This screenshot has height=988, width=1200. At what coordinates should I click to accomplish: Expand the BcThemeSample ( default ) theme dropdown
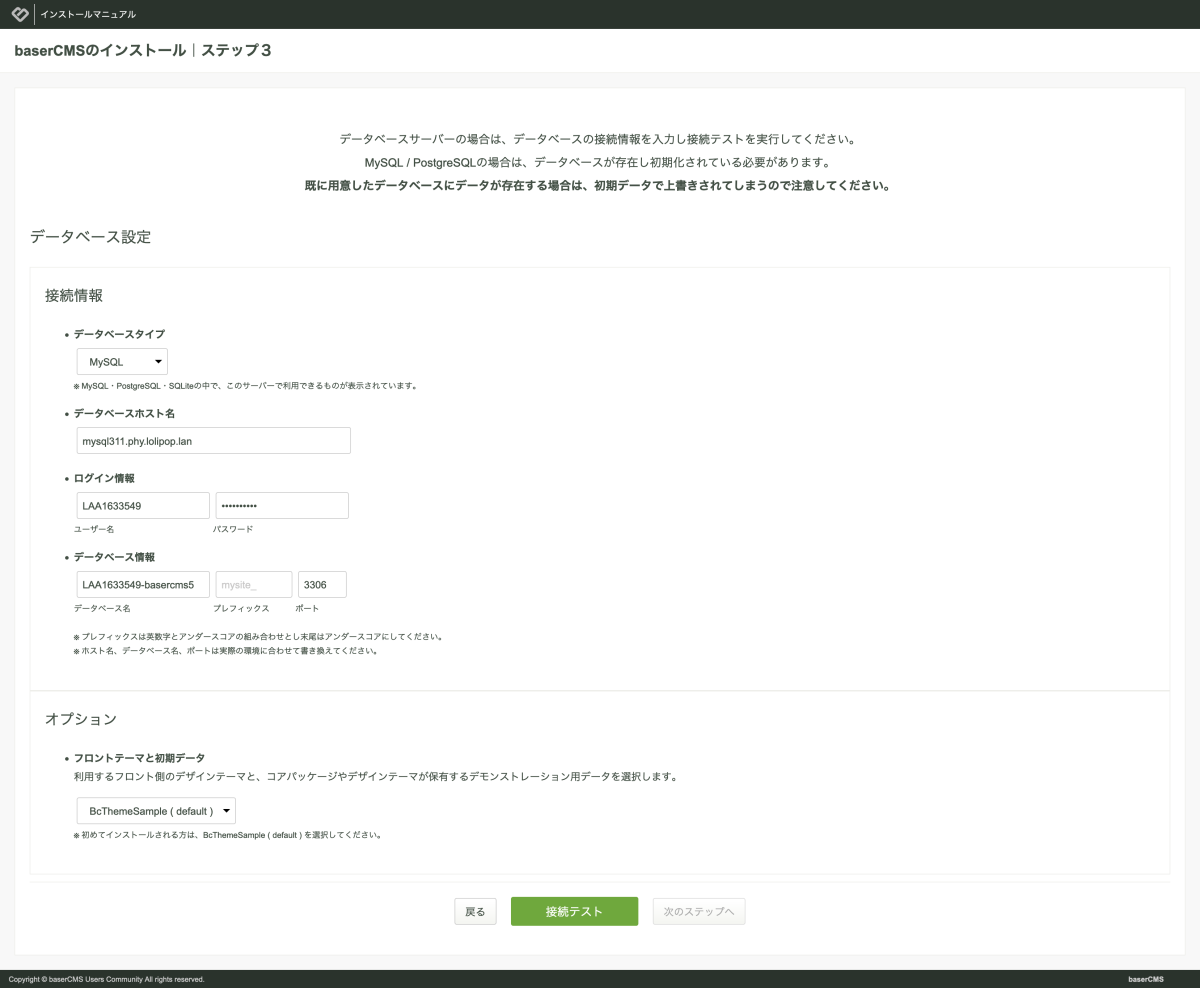tap(156, 811)
